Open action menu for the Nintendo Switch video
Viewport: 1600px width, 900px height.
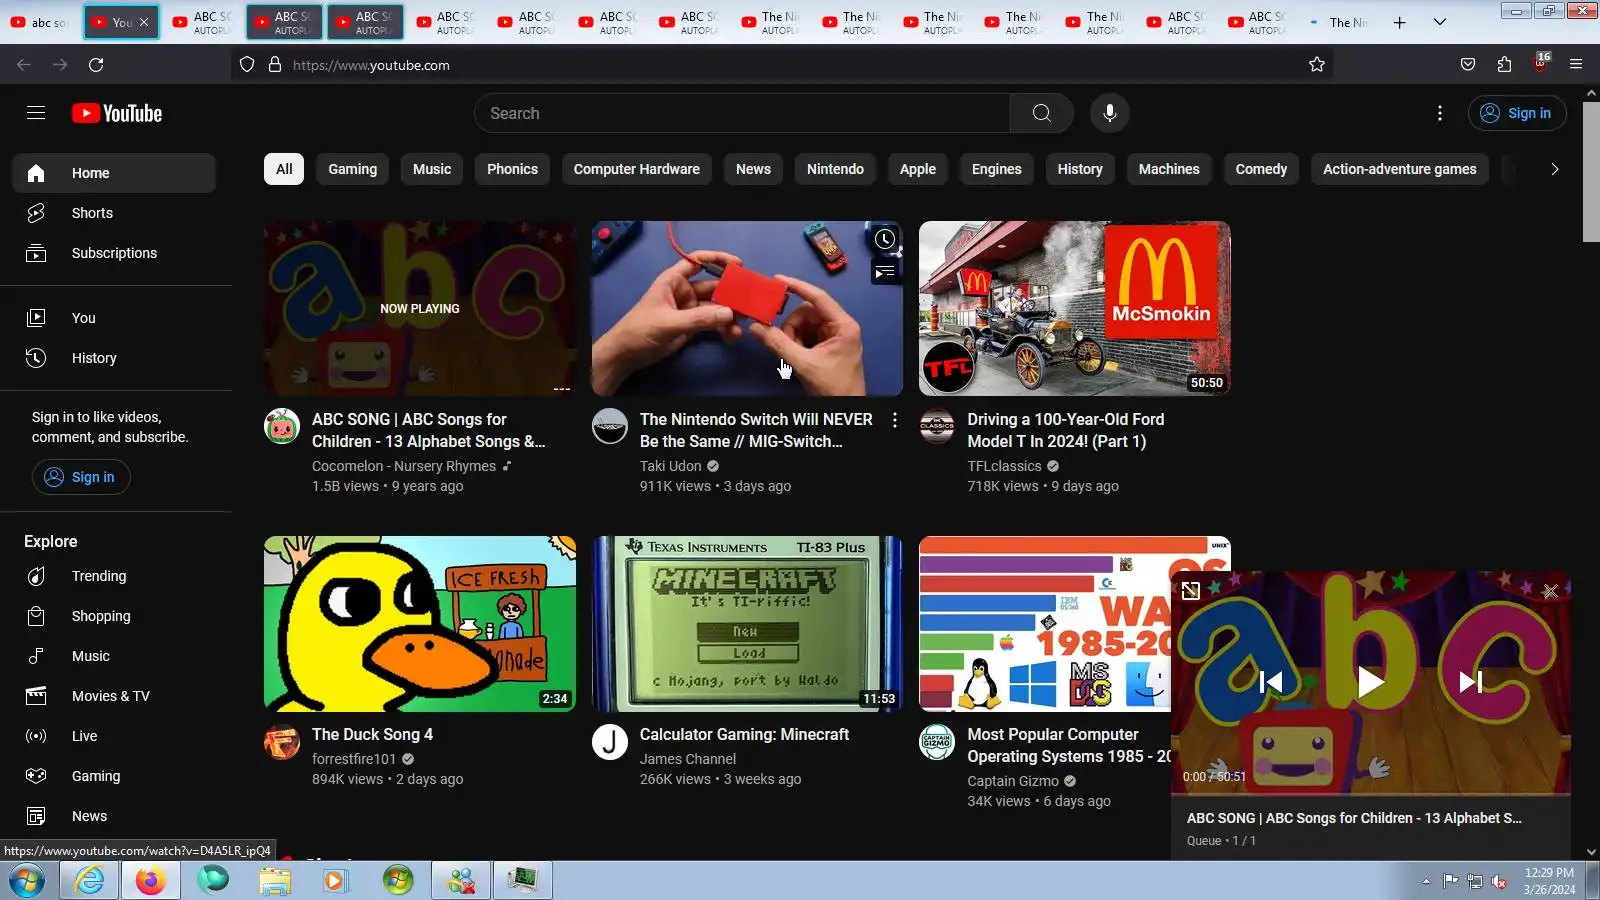coord(895,420)
